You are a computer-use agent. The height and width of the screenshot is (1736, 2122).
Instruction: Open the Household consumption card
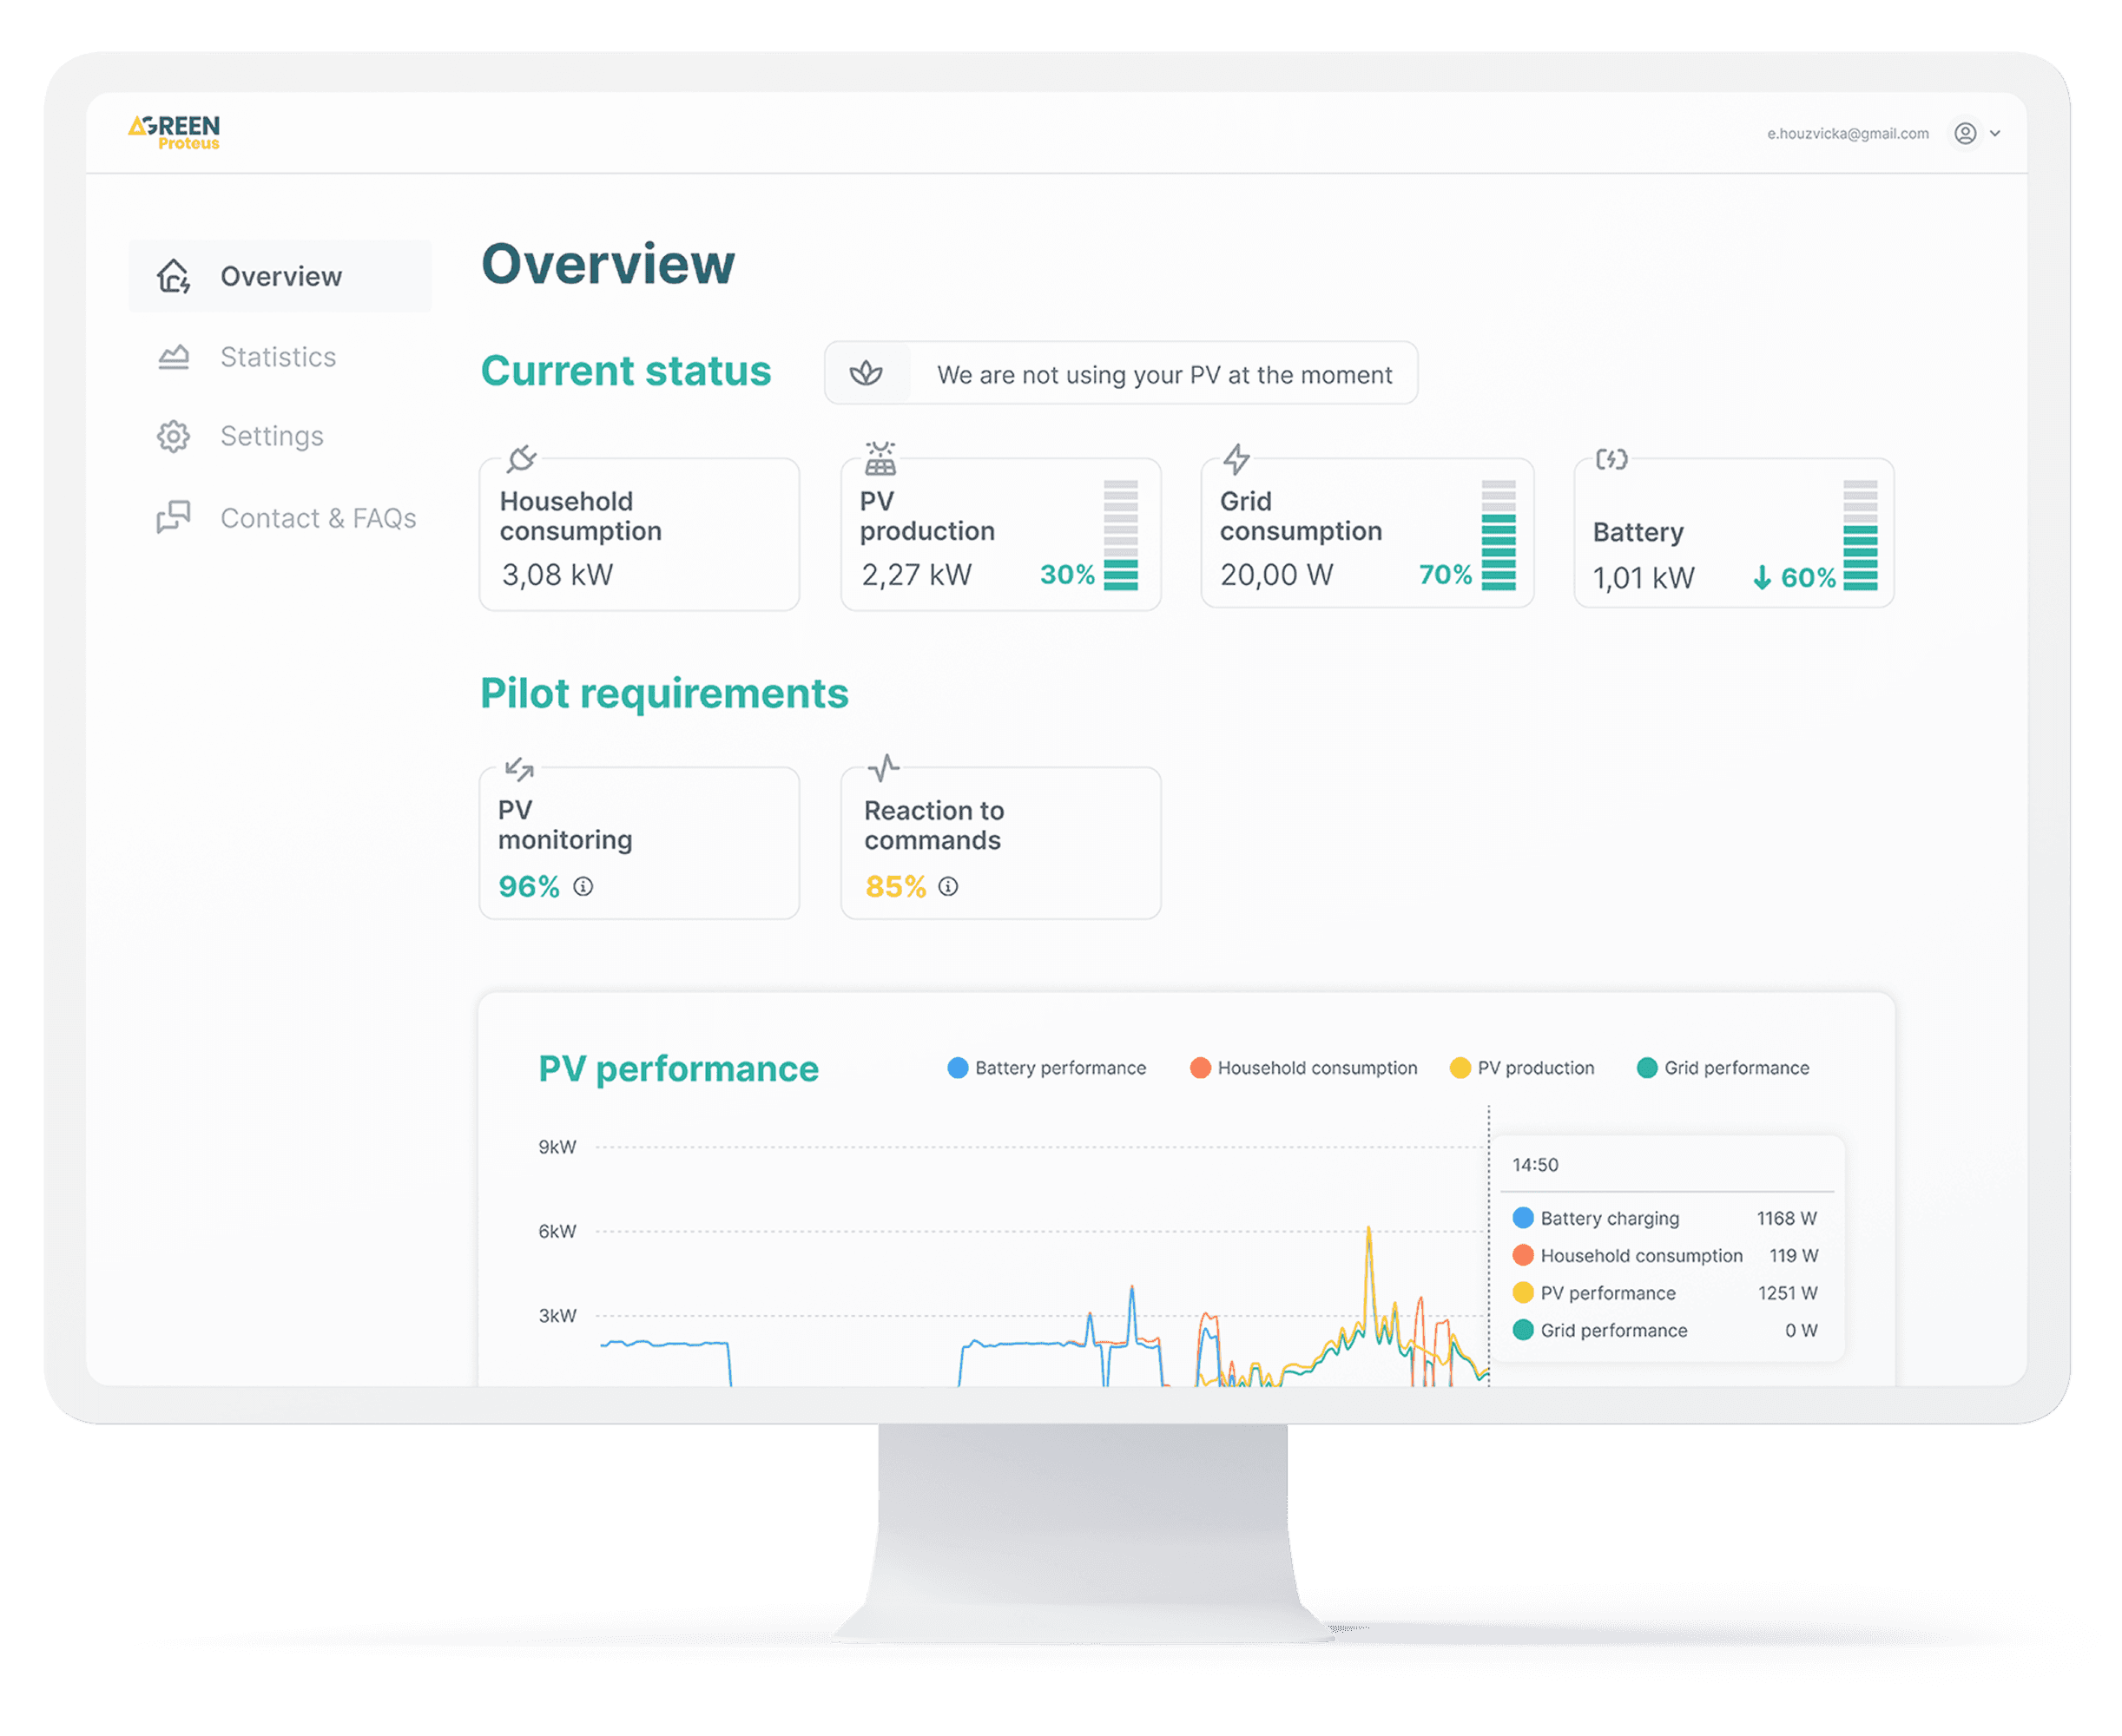tap(638, 535)
